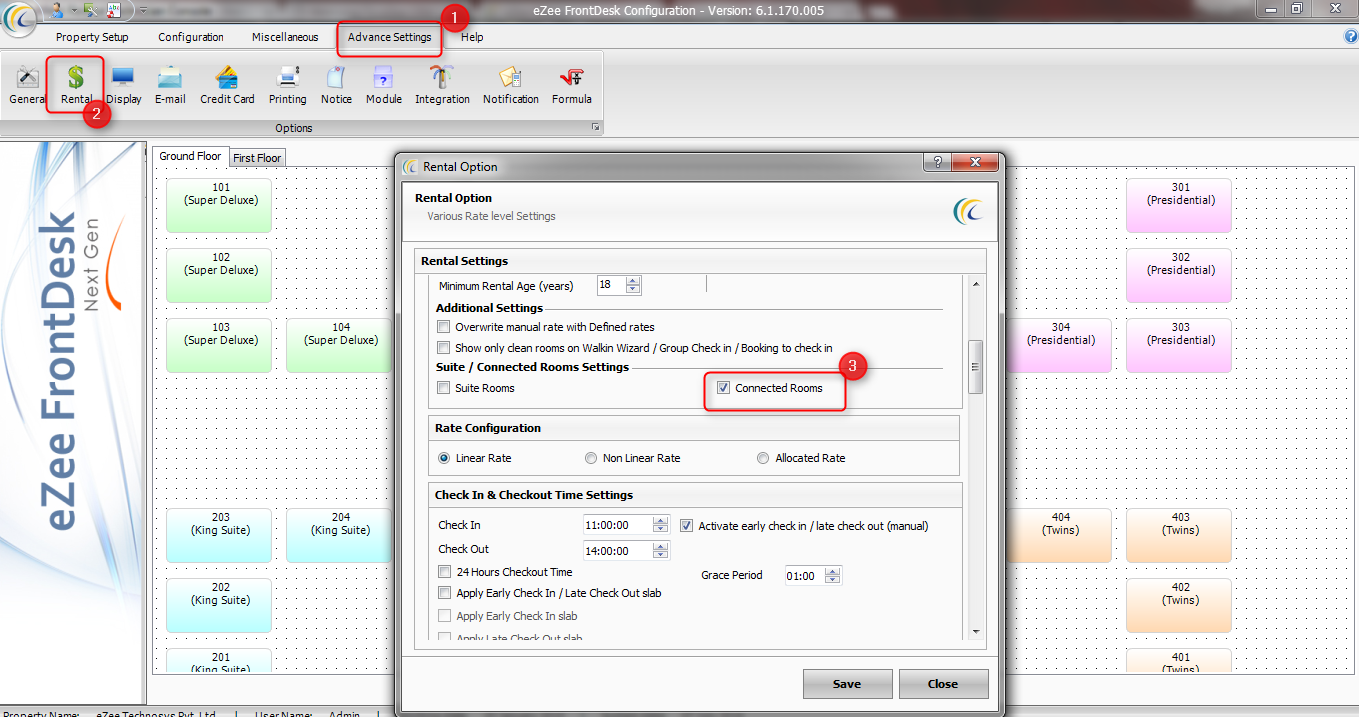Click the scrollbar down arrow in Rental Settings
Image resolution: width=1359 pixels, height=717 pixels.
[976, 630]
